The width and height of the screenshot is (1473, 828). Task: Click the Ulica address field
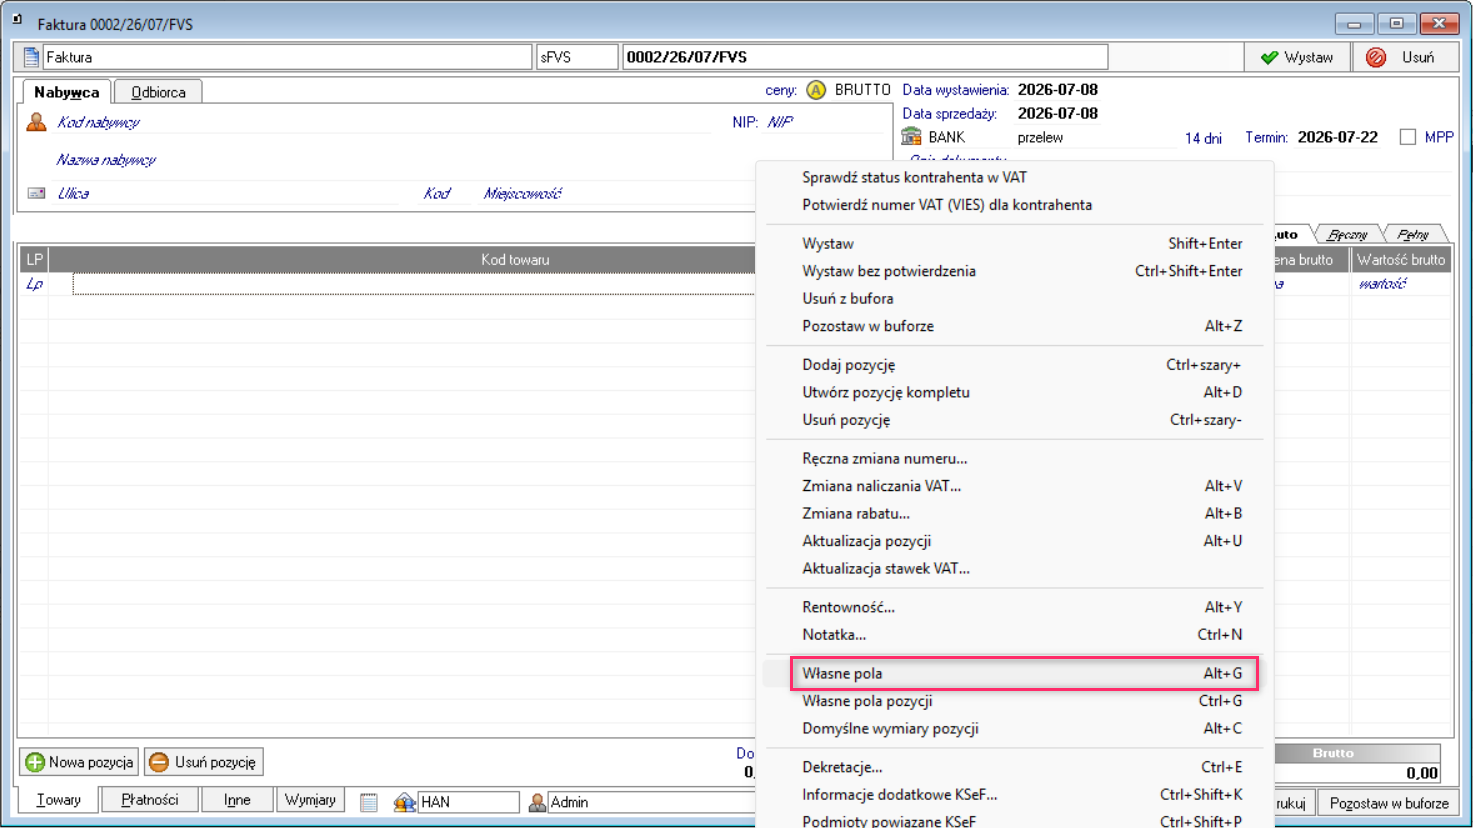227,193
